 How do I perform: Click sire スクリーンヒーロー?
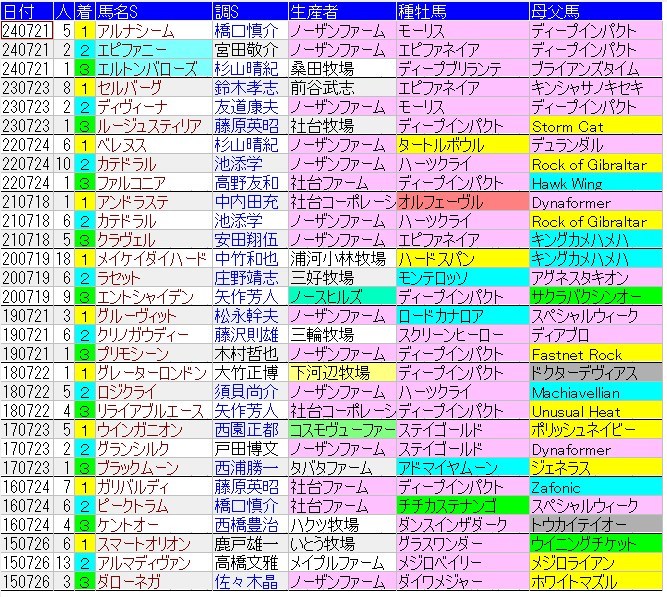pos(462,334)
